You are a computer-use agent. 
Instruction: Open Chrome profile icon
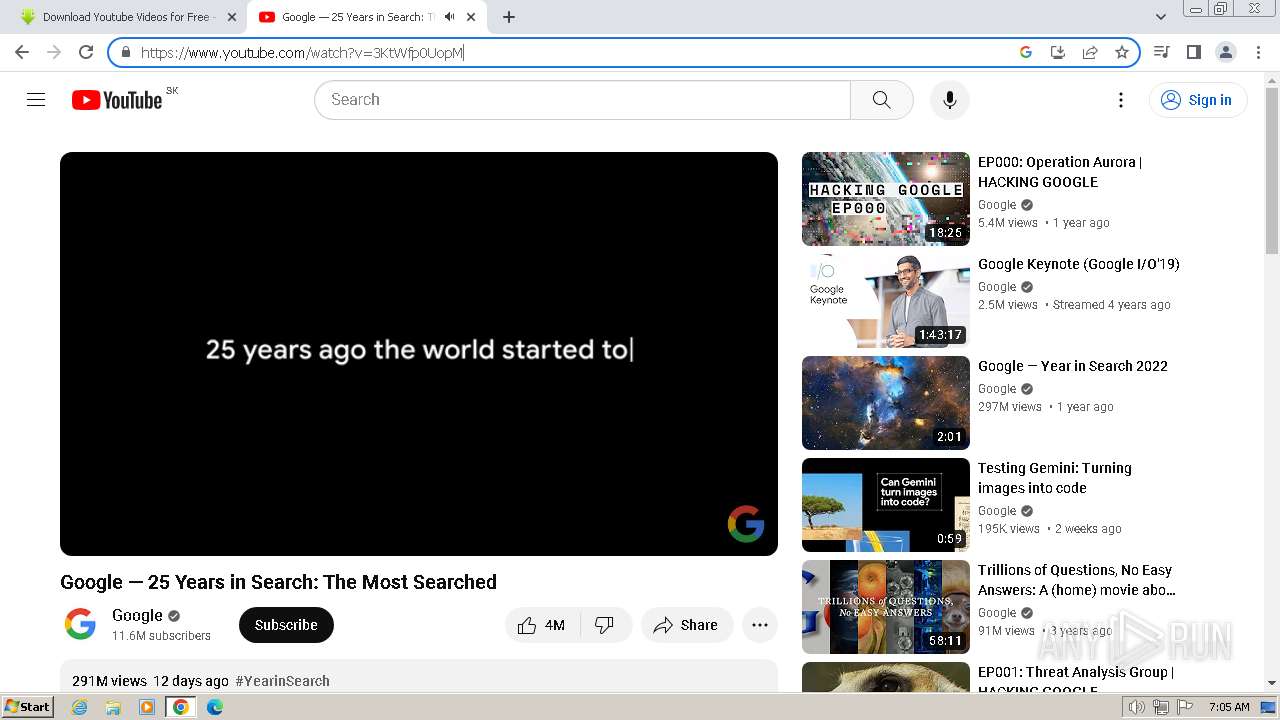point(1225,52)
